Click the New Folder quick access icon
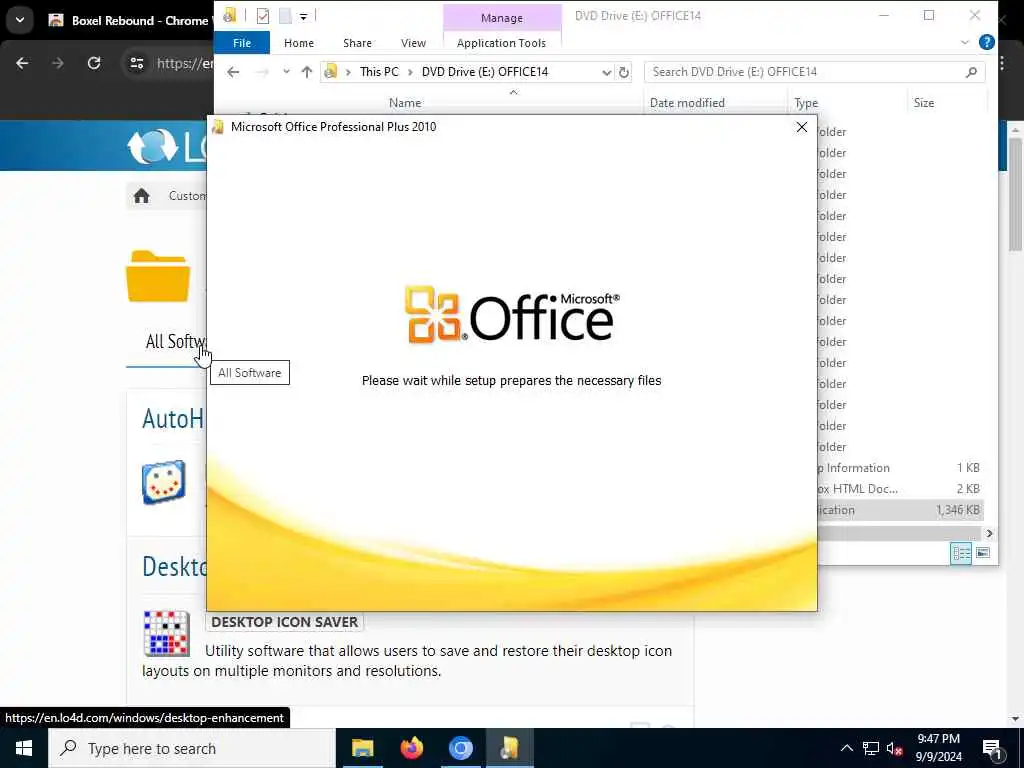 (285, 16)
